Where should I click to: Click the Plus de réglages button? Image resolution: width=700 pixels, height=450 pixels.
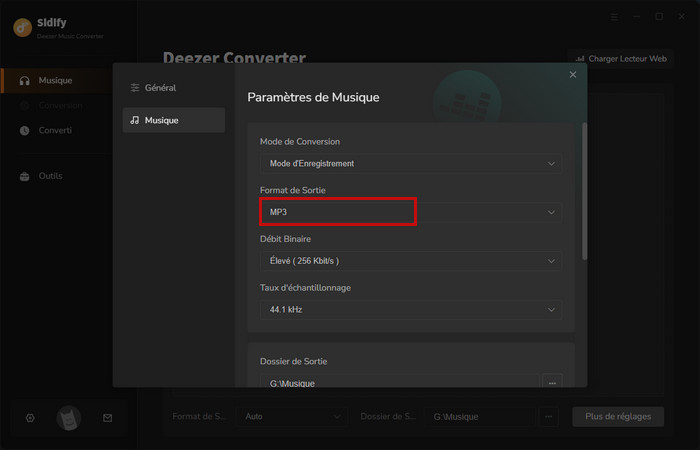pos(617,416)
